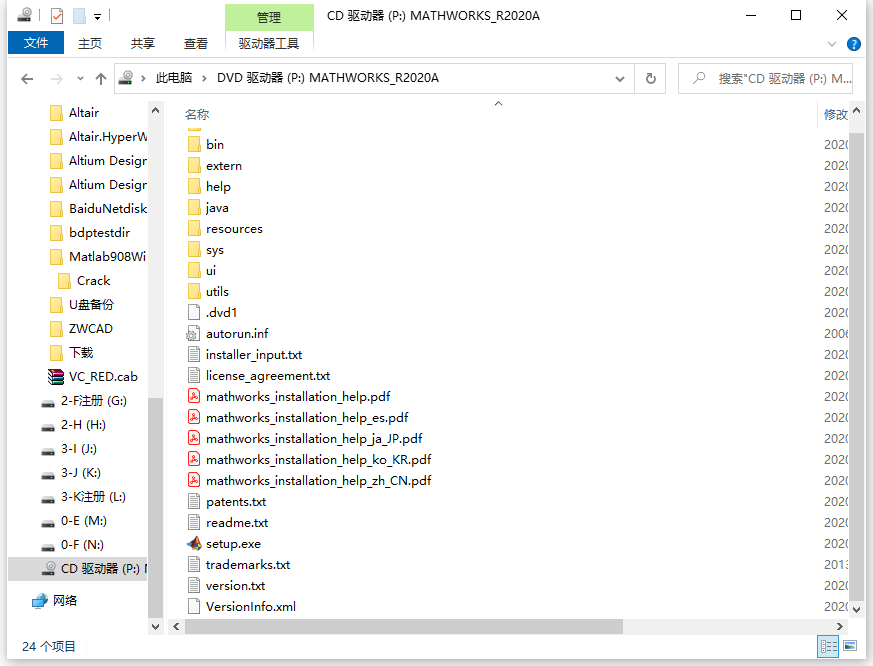Switch to details view layout
The image size is (873, 666).
point(828,647)
